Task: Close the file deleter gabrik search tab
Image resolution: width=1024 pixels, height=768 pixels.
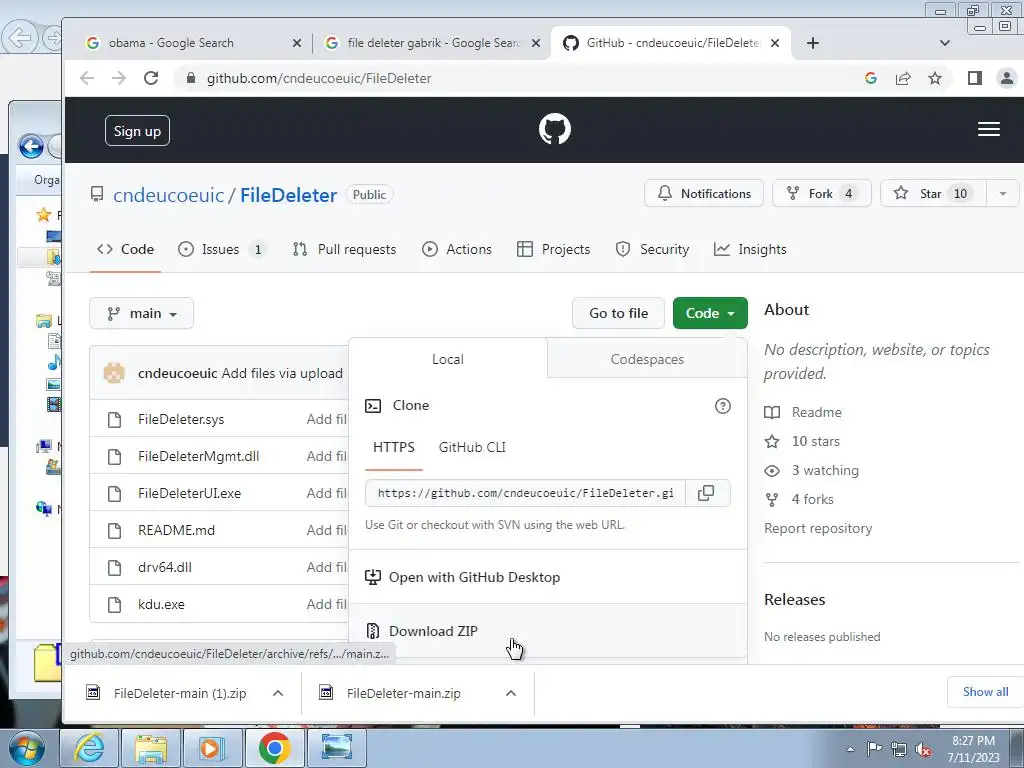Action: [x=536, y=43]
